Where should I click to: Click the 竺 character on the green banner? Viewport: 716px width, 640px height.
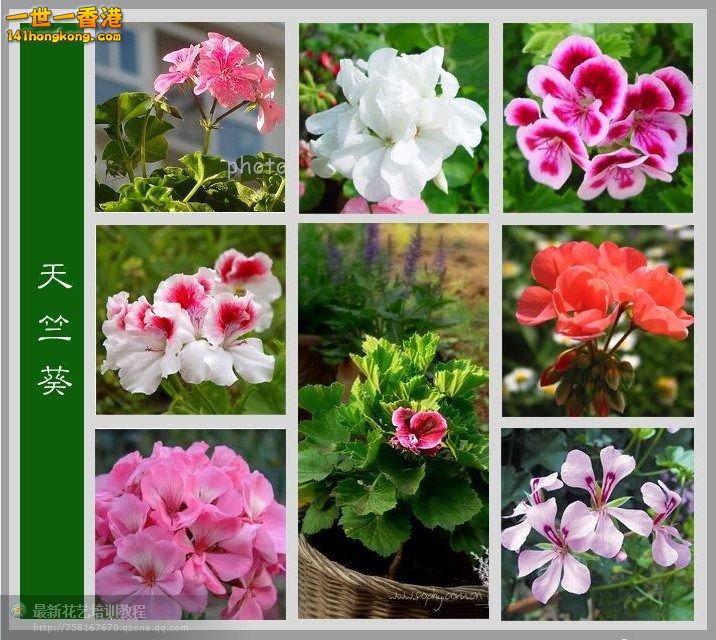click(54, 328)
